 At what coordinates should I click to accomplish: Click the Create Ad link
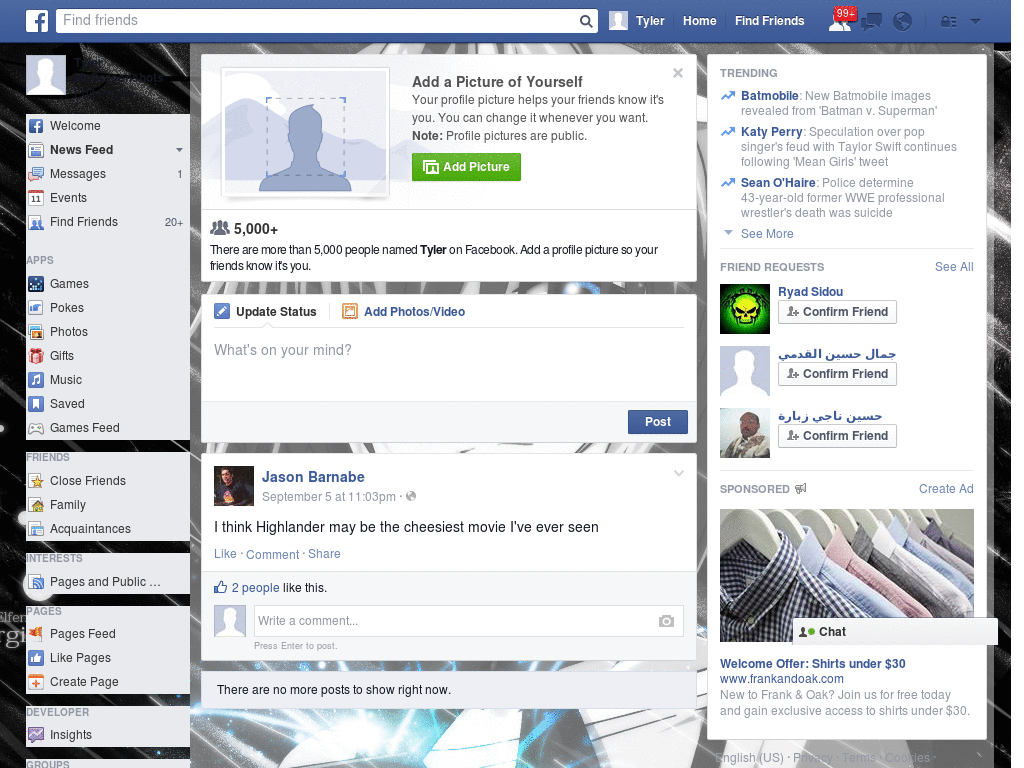[946, 488]
